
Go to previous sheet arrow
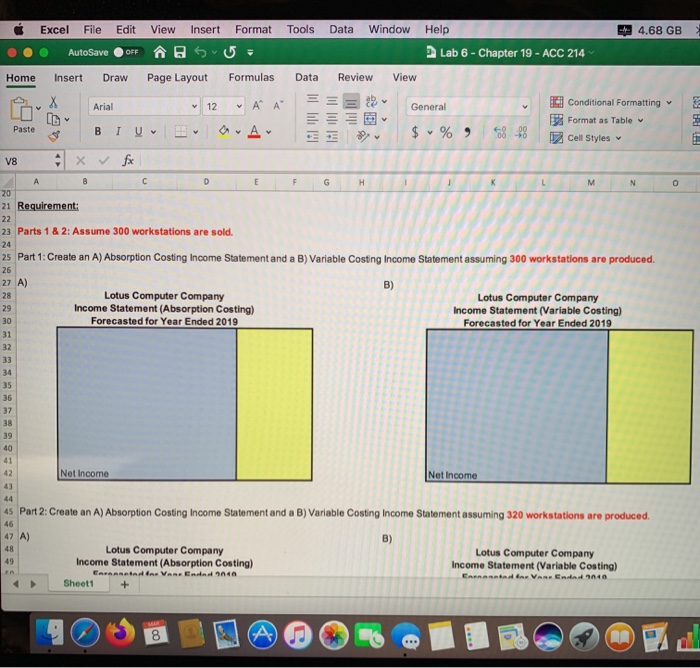(x=16, y=584)
